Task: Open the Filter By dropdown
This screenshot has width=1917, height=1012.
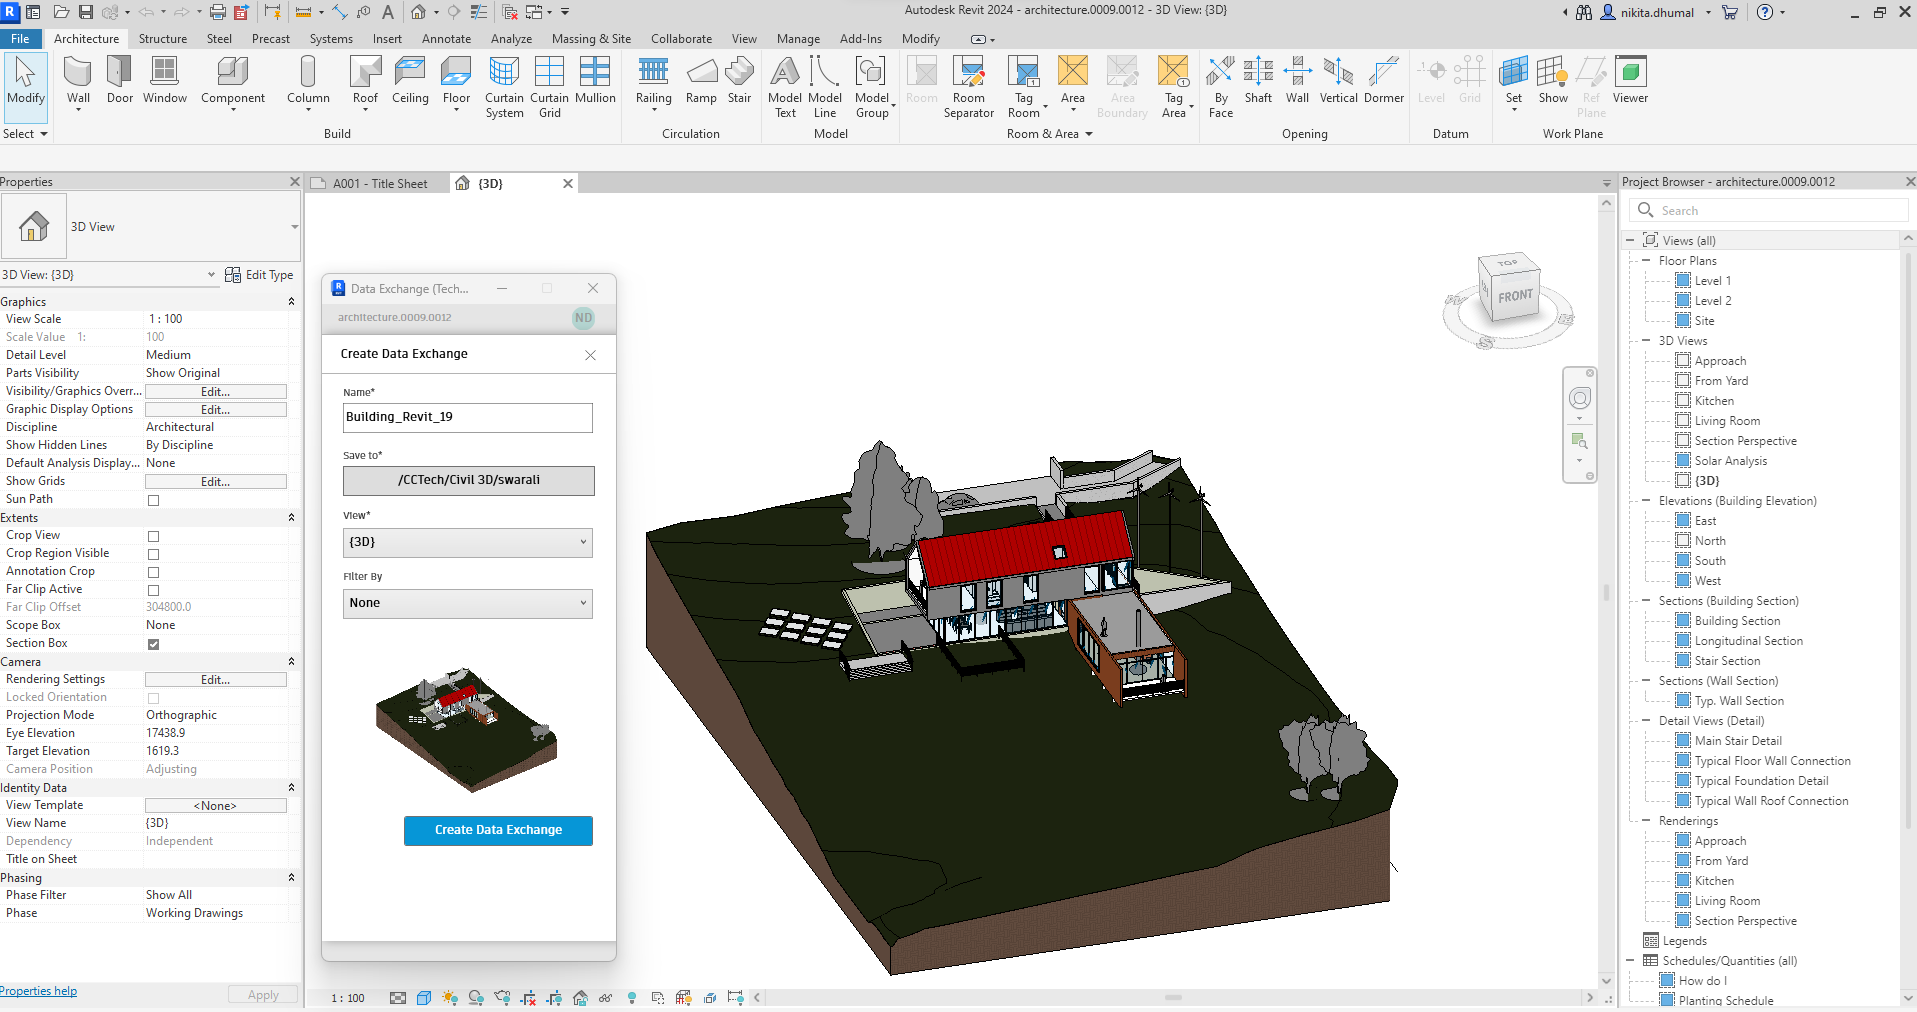Action: click(467, 603)
